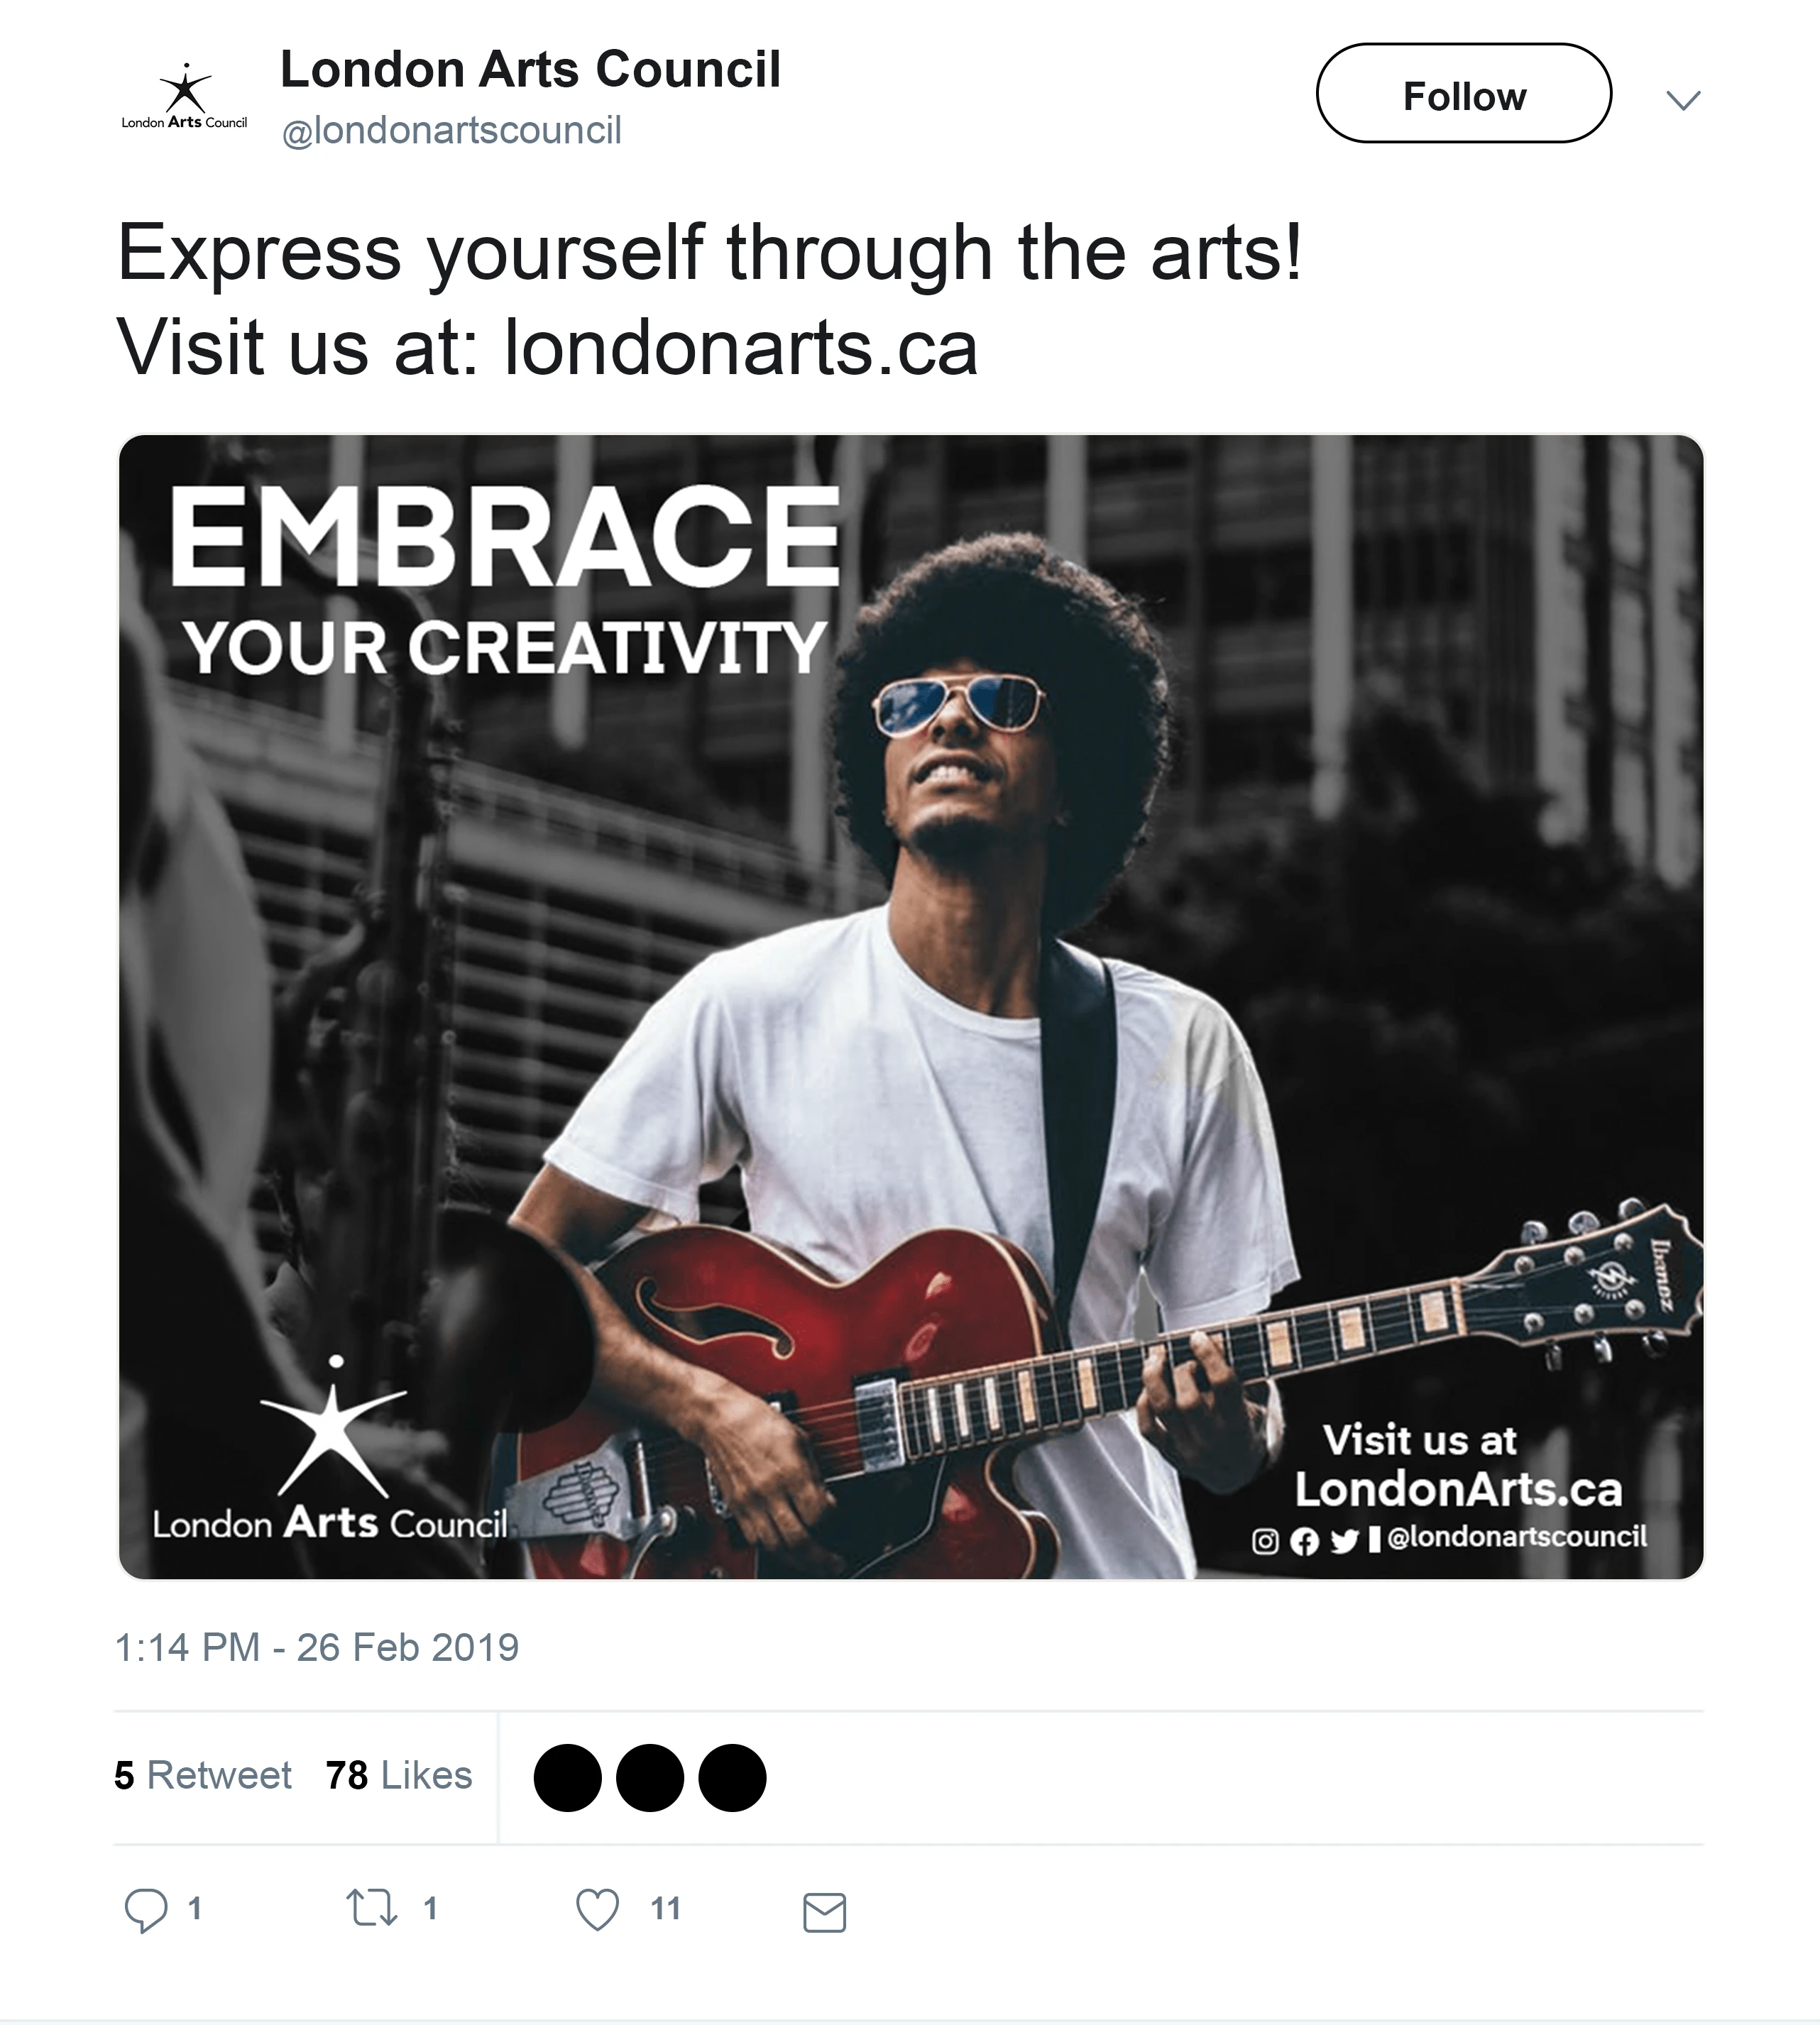Follow the London Arts Council account
1820x2025 pixels.
pyautogui.click(x=1463, y=94)
